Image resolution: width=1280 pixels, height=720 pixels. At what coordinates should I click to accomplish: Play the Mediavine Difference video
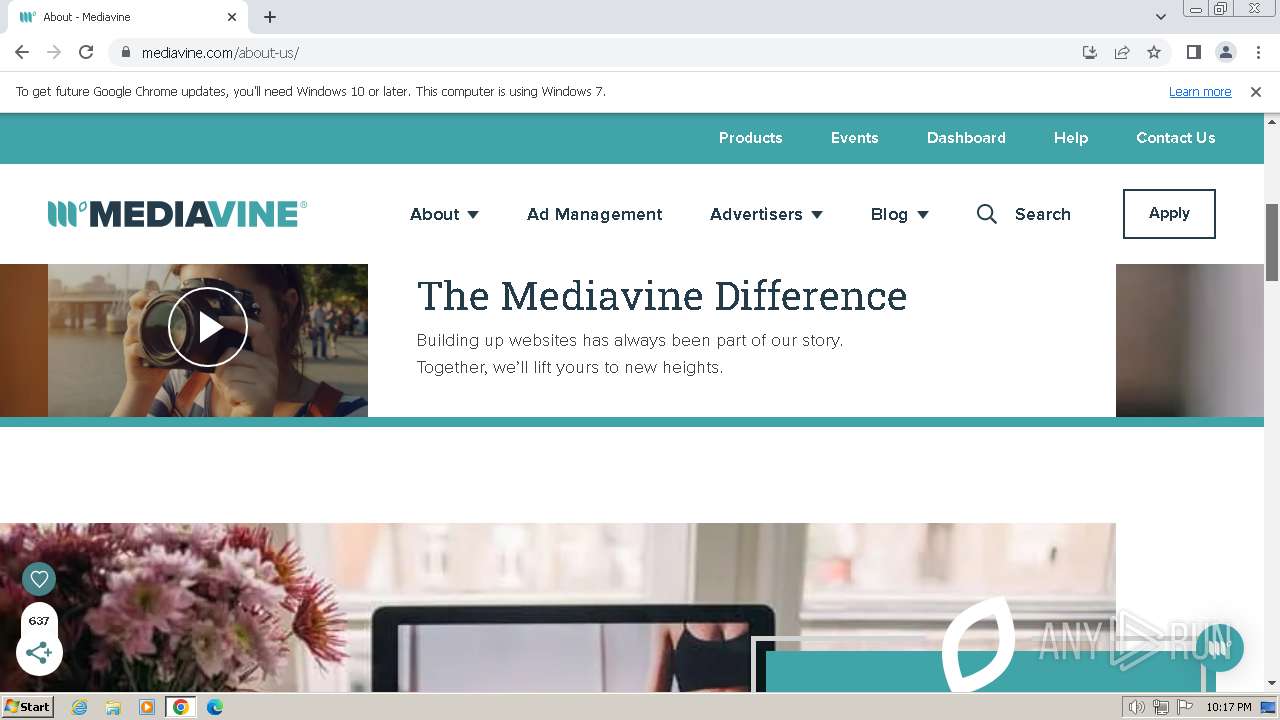click(208, 327)
